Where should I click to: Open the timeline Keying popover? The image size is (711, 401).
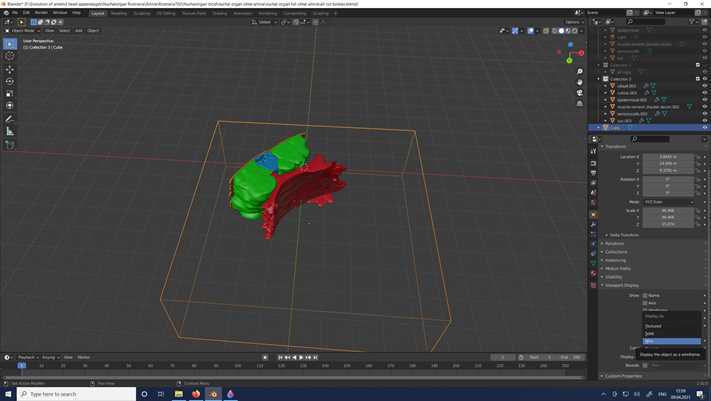click(x=49, y=357)
